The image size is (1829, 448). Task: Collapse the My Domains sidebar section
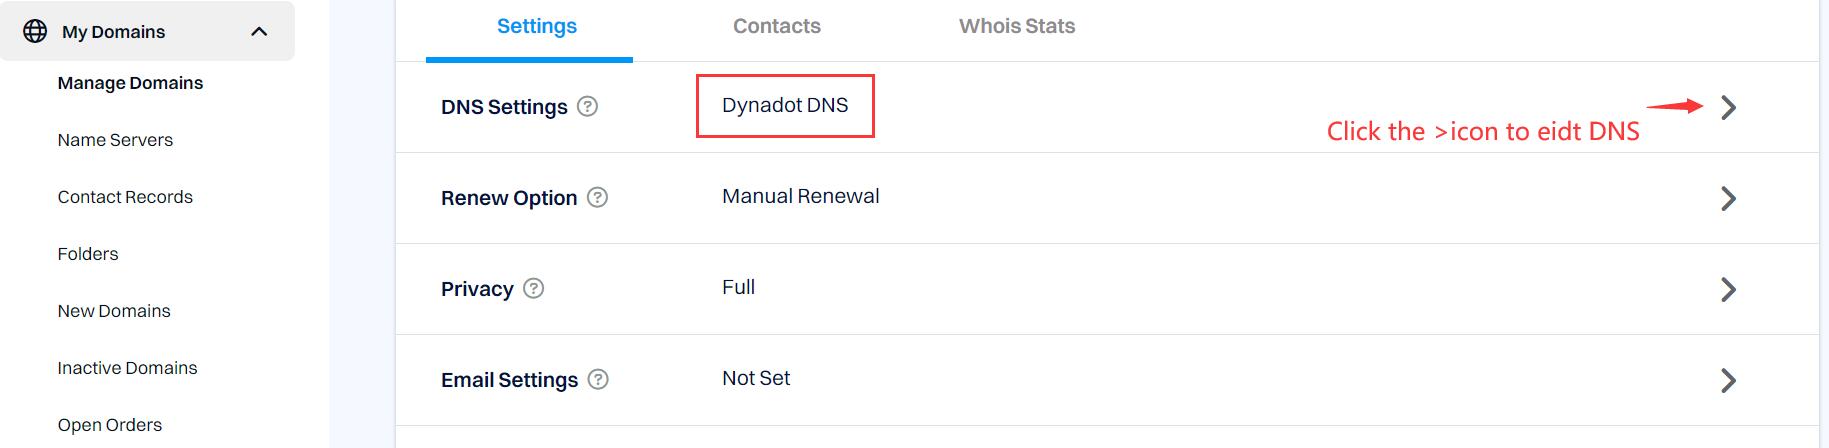(x=259, y=31)
